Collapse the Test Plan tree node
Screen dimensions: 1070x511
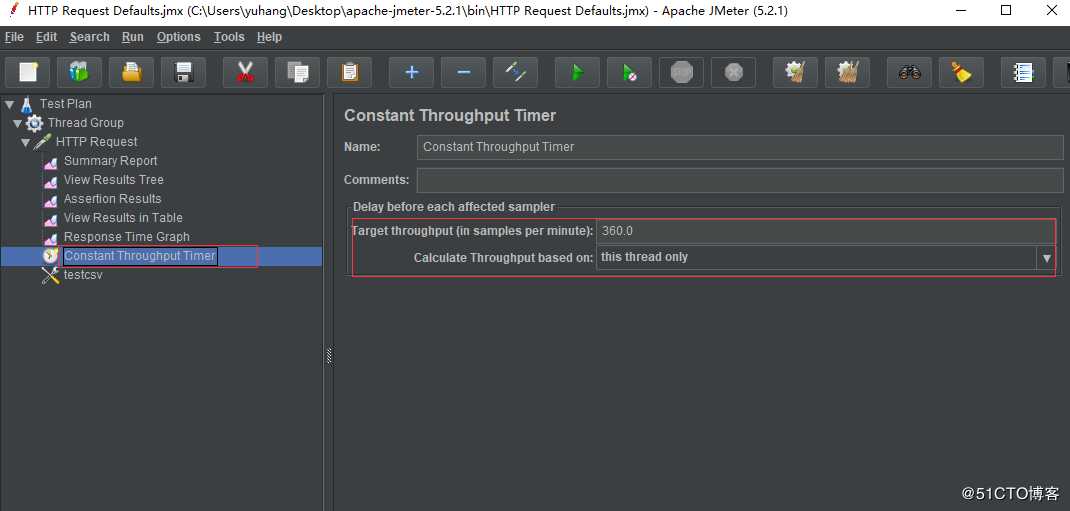click(10, 104)
